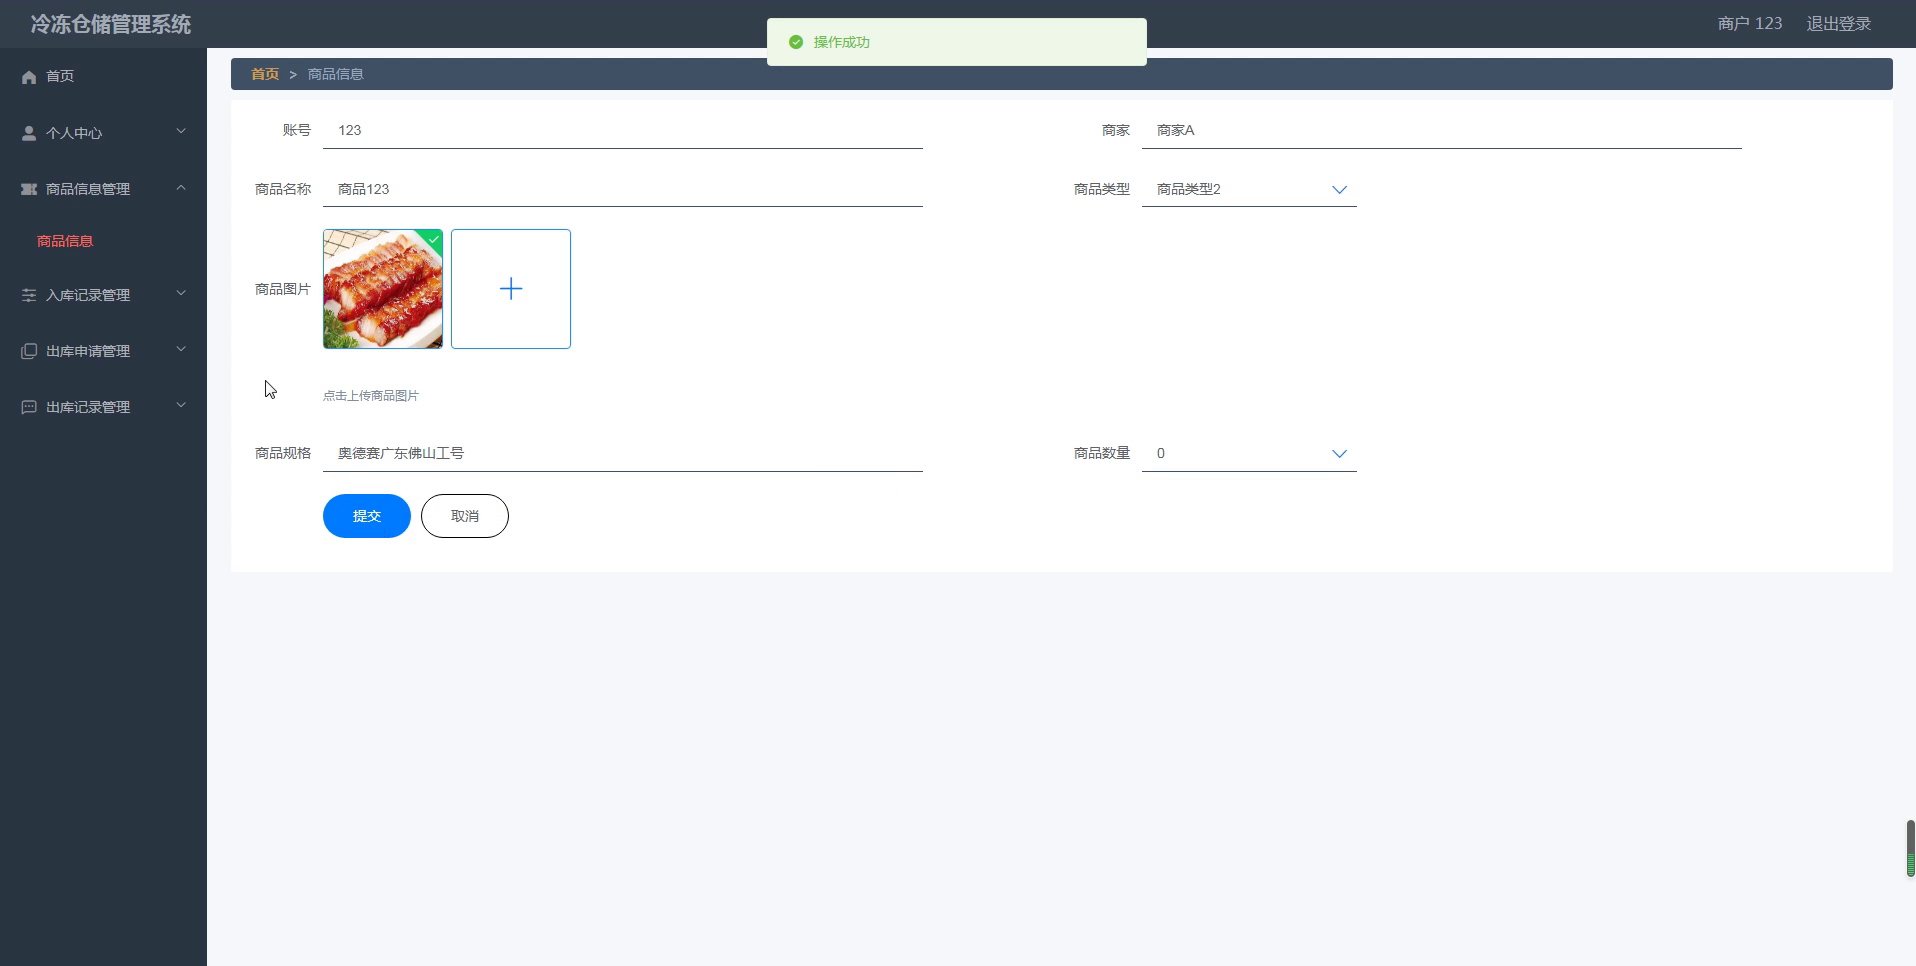The image size is (1916, 966).
Task: Click the 账号 input field
Action: [623, 130]
